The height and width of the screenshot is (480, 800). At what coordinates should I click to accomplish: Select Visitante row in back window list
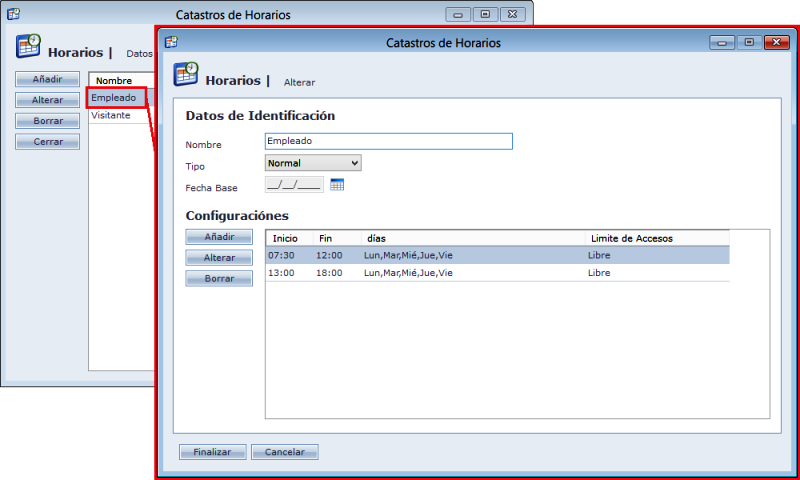[x=121, y=115]
